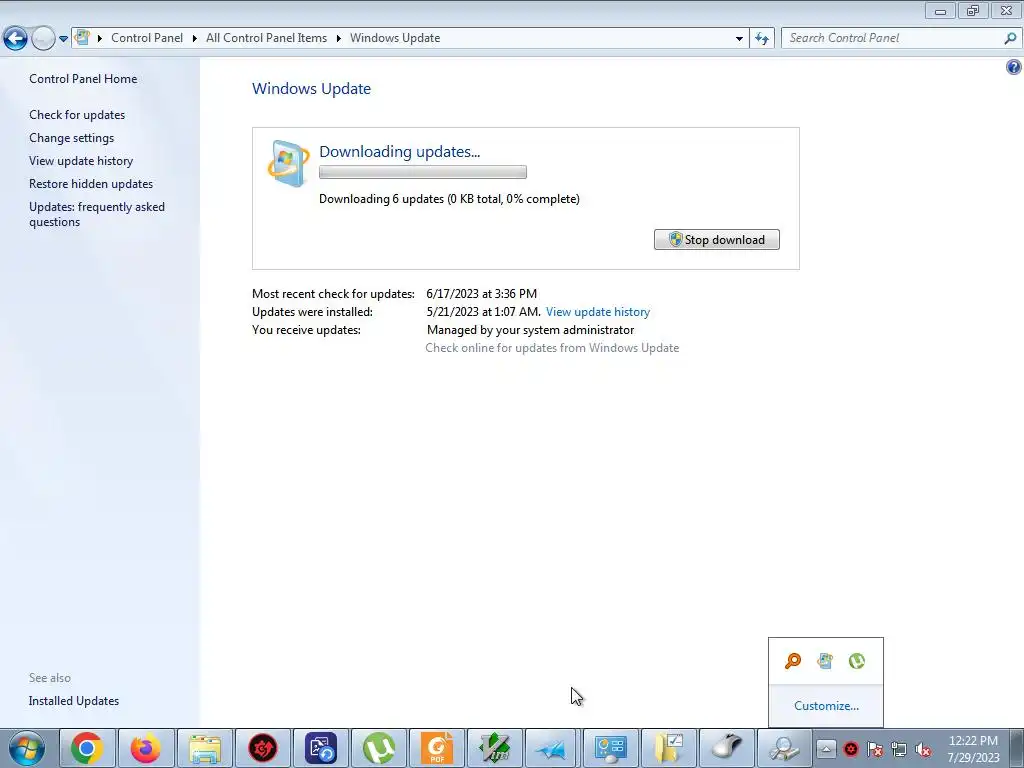Viewport: 1024px width, 768px height.
Task: Open the blue image converter taskbar app
Action: pos(321,748)
